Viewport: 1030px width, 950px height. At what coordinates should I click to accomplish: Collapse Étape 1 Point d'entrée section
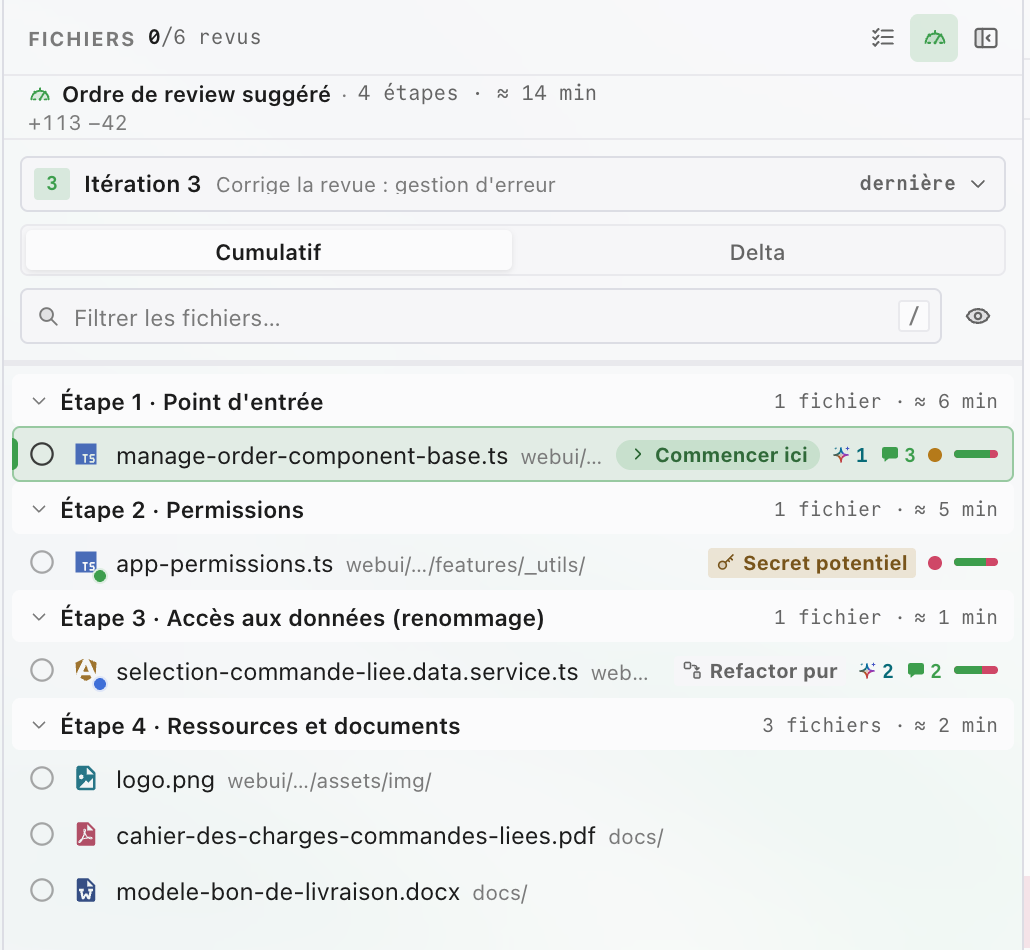coord(39,401)
